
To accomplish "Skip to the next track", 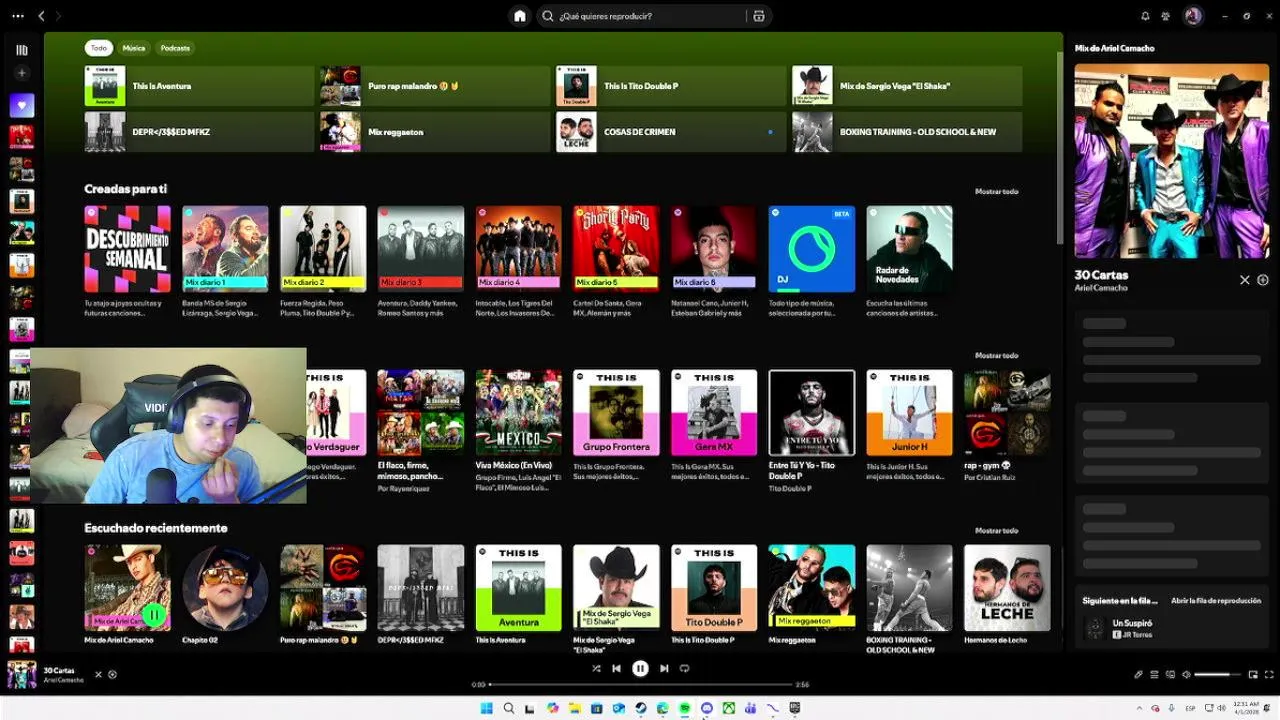I will (x=664, y=668).
